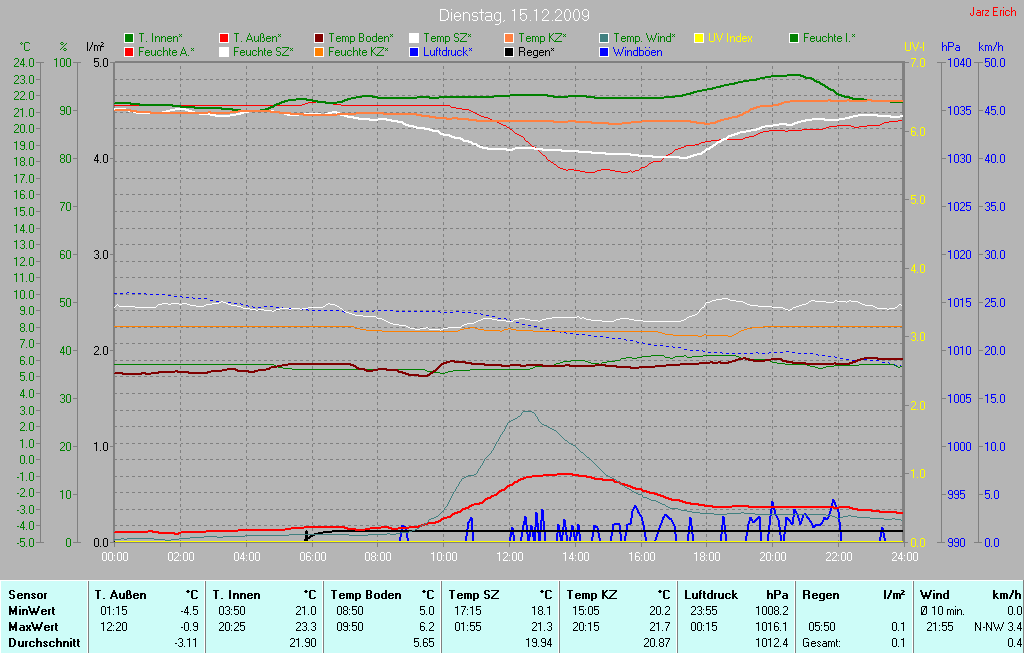Click the 'Luftdruck' table column header
Viewport: 1024px width, 653px height.
click(711, 595)
